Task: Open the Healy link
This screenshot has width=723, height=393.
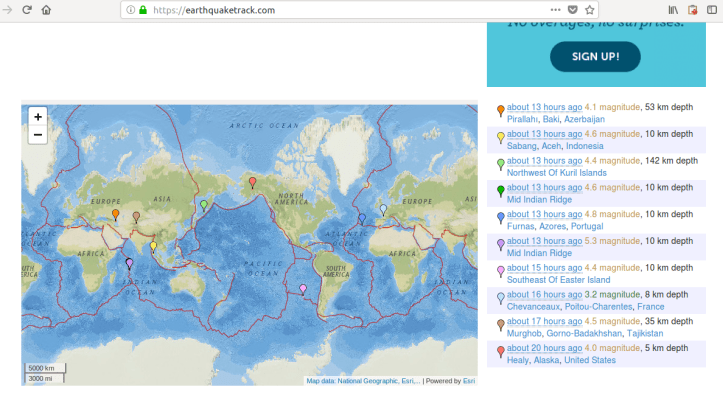Action: pos(517,360)
